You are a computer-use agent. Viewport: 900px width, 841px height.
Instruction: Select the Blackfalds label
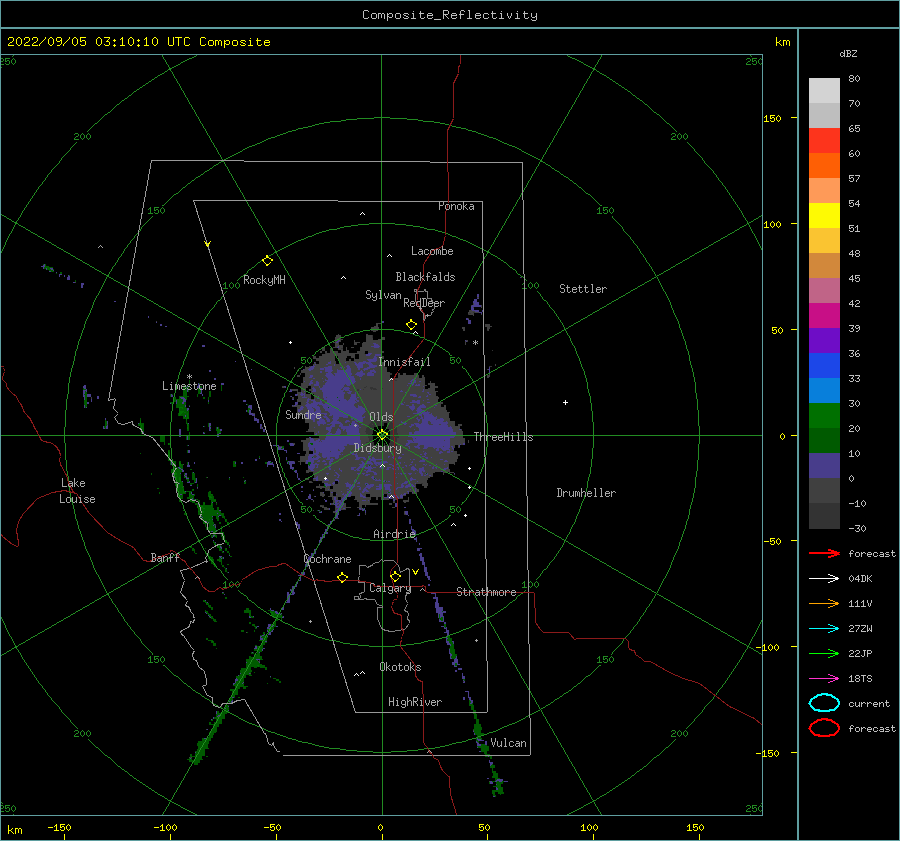coord(425,277)
